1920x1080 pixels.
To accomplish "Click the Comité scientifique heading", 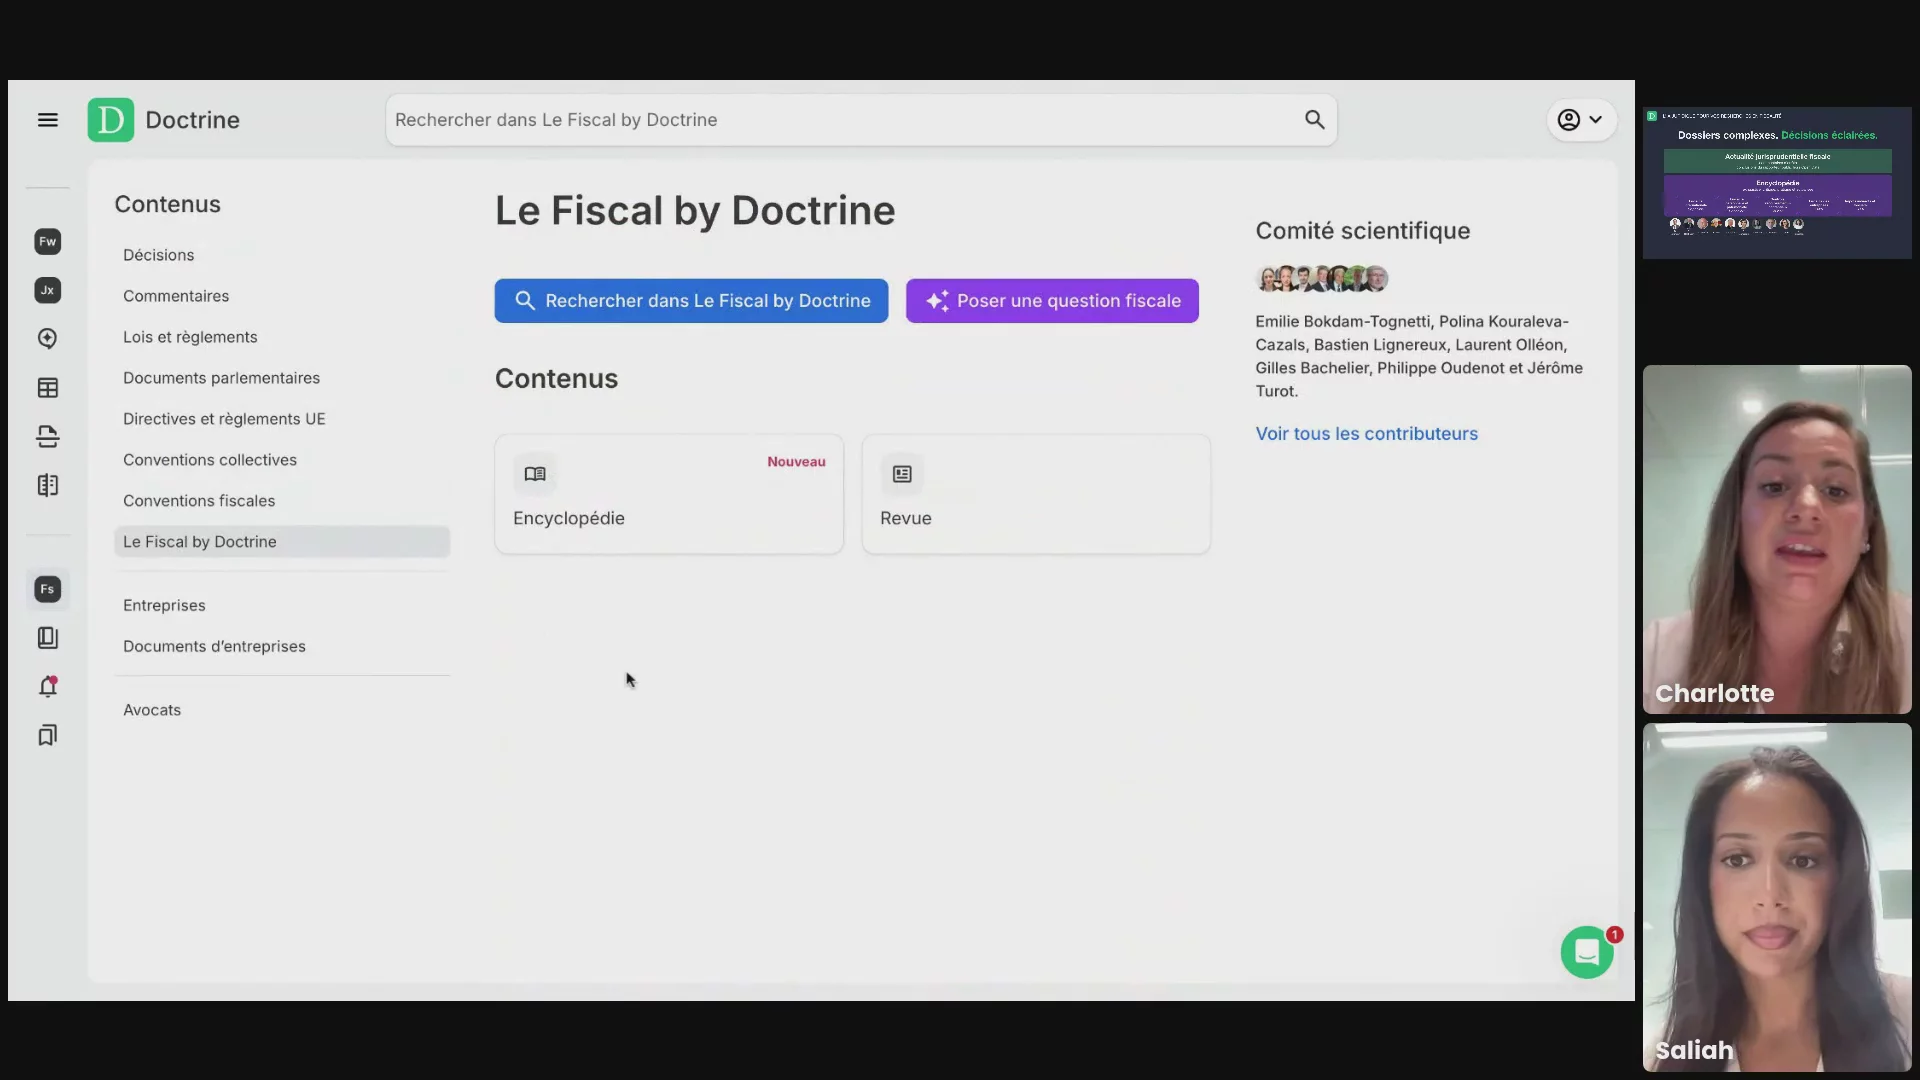I will (x=1362, y=231).
